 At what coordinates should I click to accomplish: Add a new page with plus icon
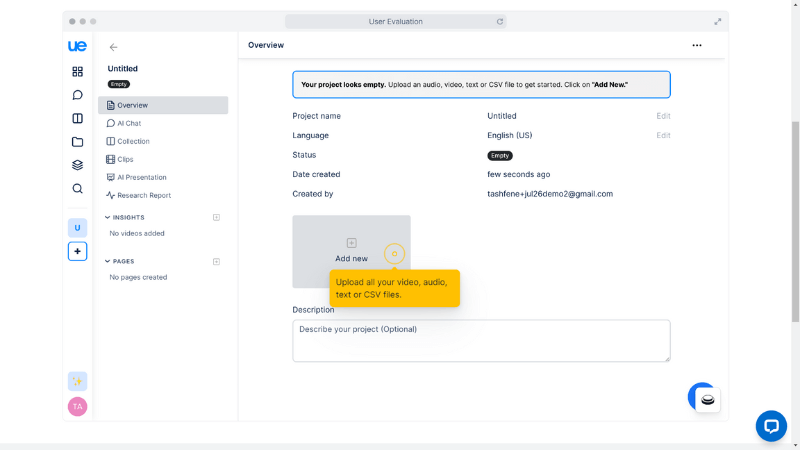pyautogui.click(x=216, y=261)
